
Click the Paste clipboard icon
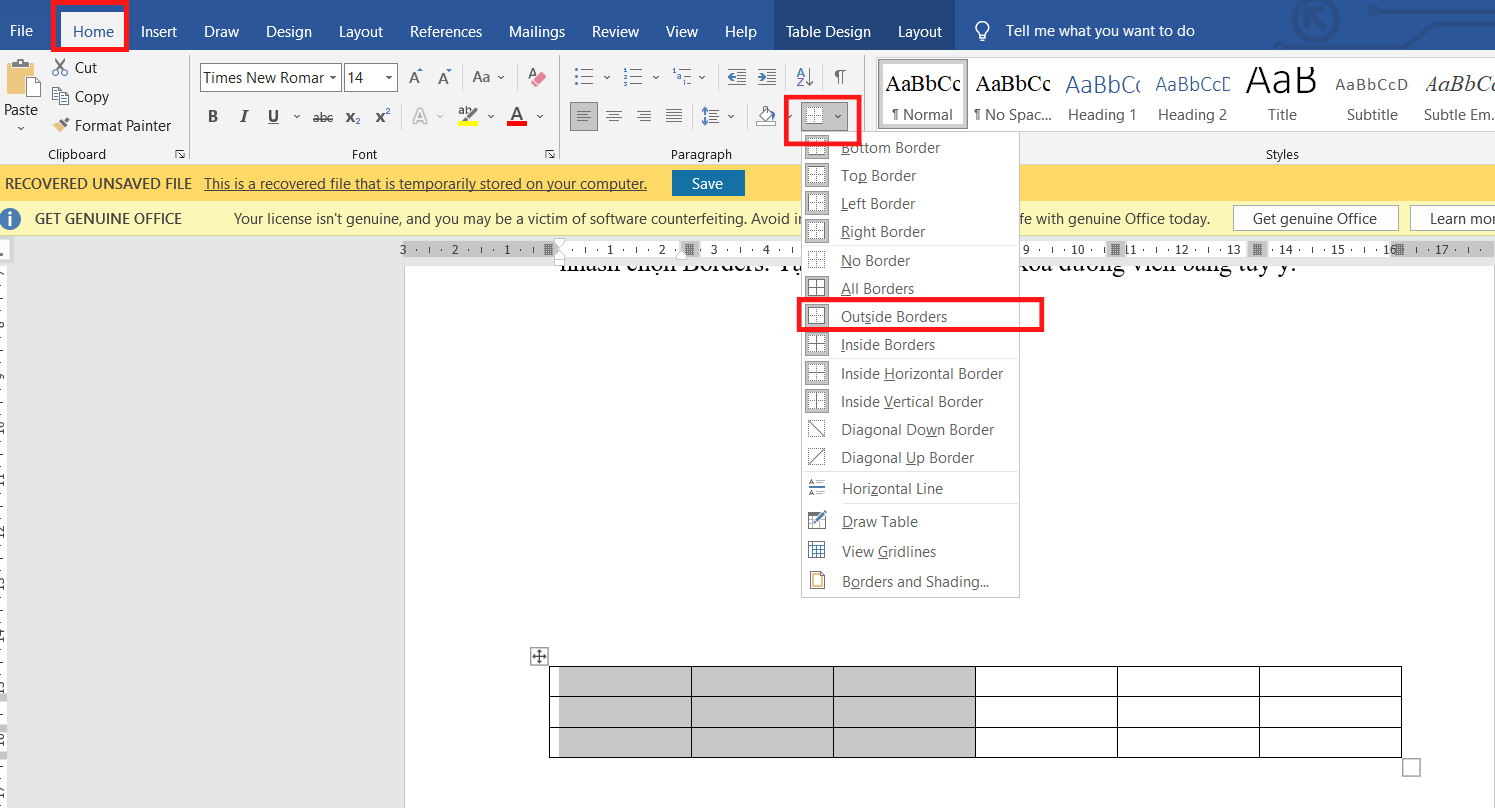point(21,79)
